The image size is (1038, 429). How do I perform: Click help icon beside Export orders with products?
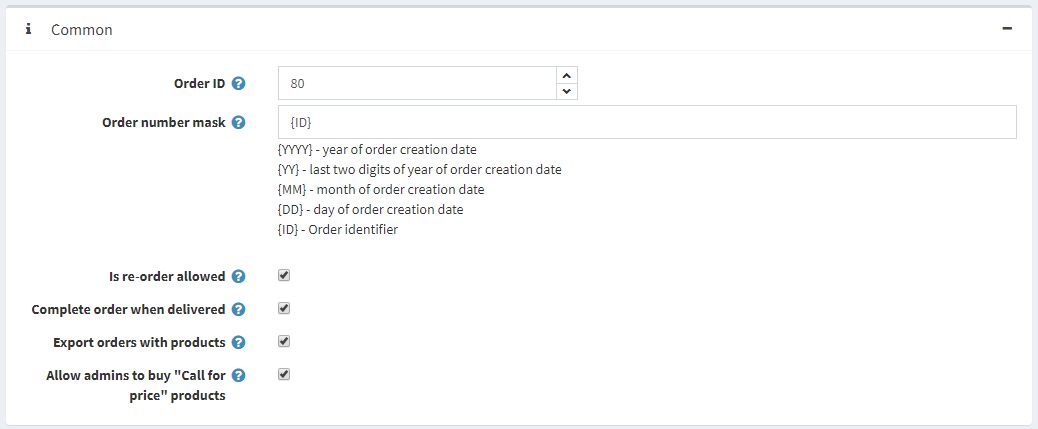coord(239,343)
